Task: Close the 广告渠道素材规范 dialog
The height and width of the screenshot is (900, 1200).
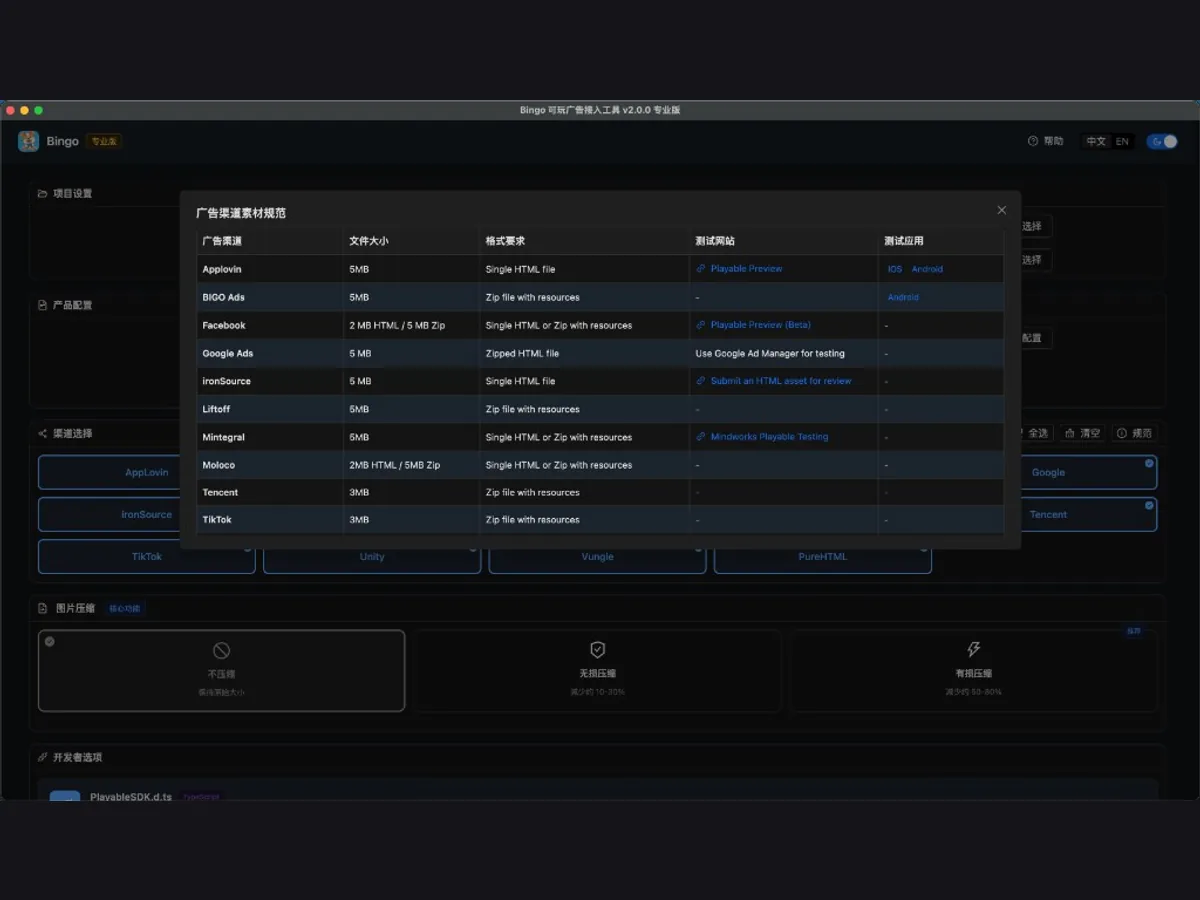Action: pos(1001,210)
